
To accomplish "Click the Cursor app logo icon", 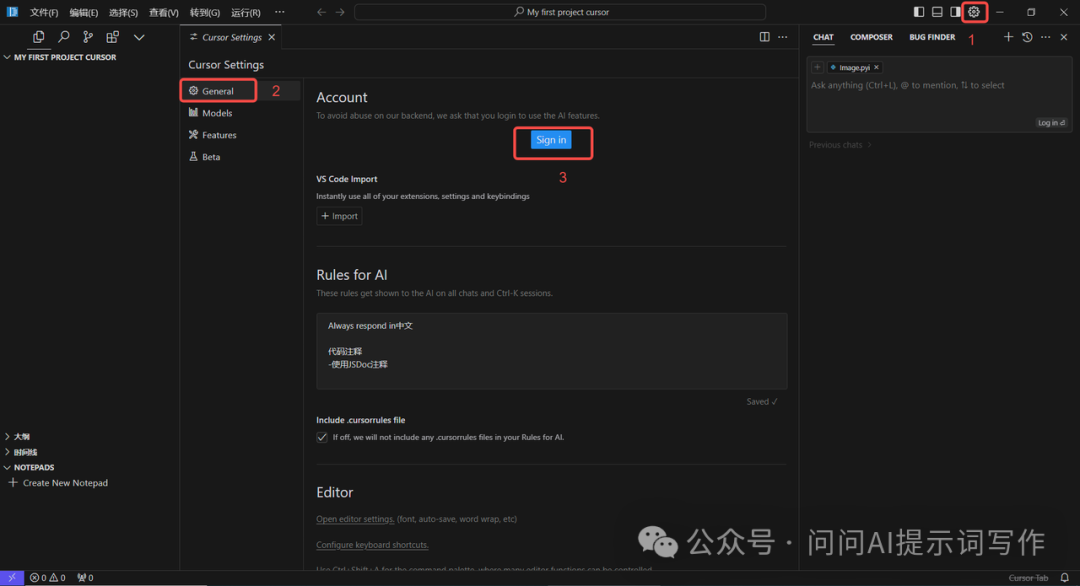I will coord(12,12).
